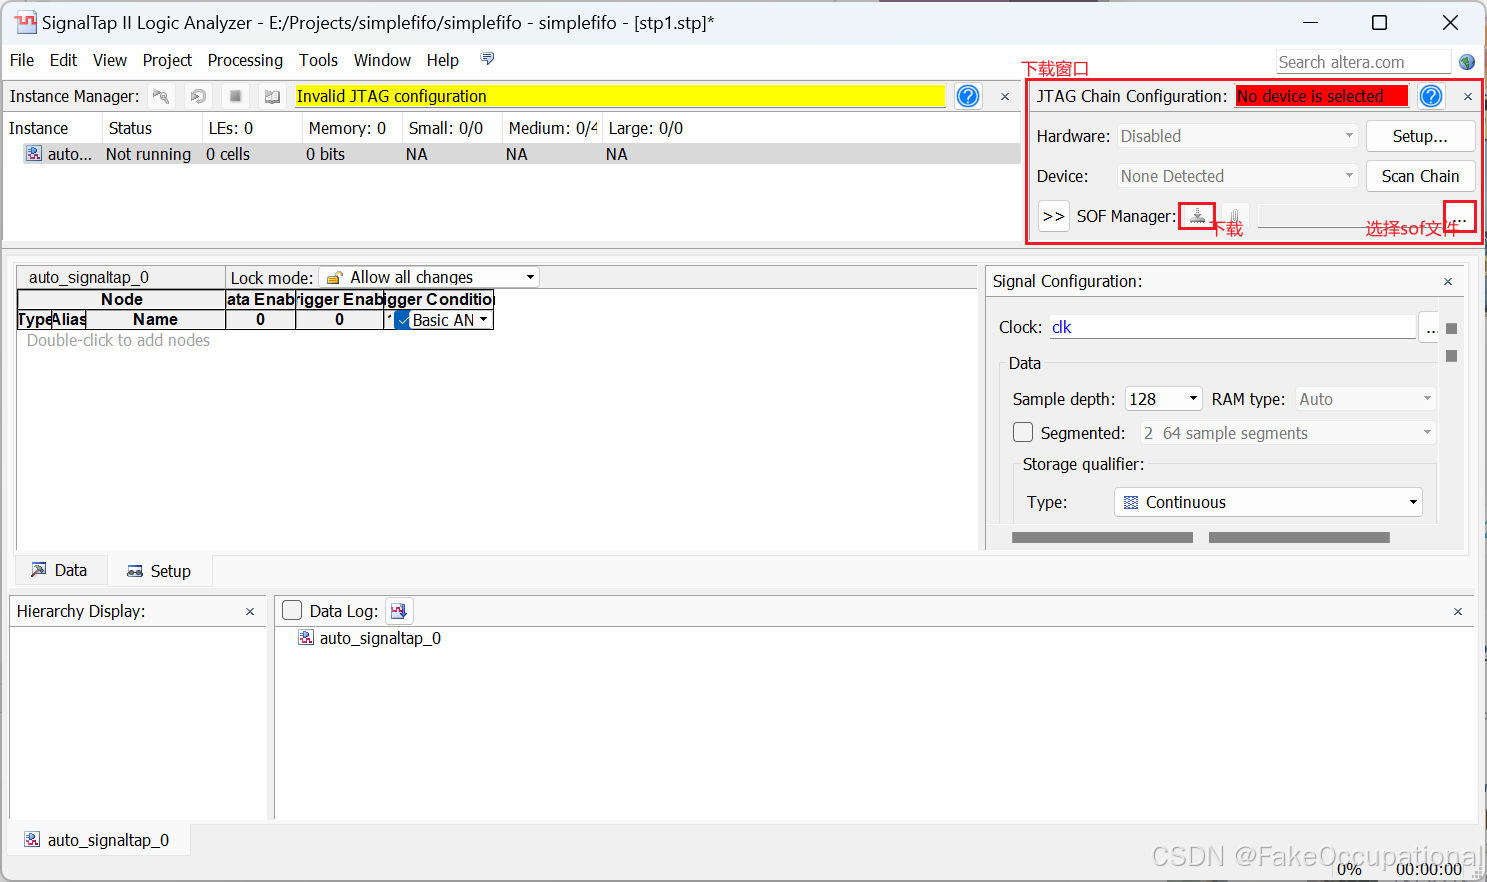Viewport: 1487px width, 882px height.
Task: Click the Autorun Analysis icon in Instance Manager
Action: point(198,96)
